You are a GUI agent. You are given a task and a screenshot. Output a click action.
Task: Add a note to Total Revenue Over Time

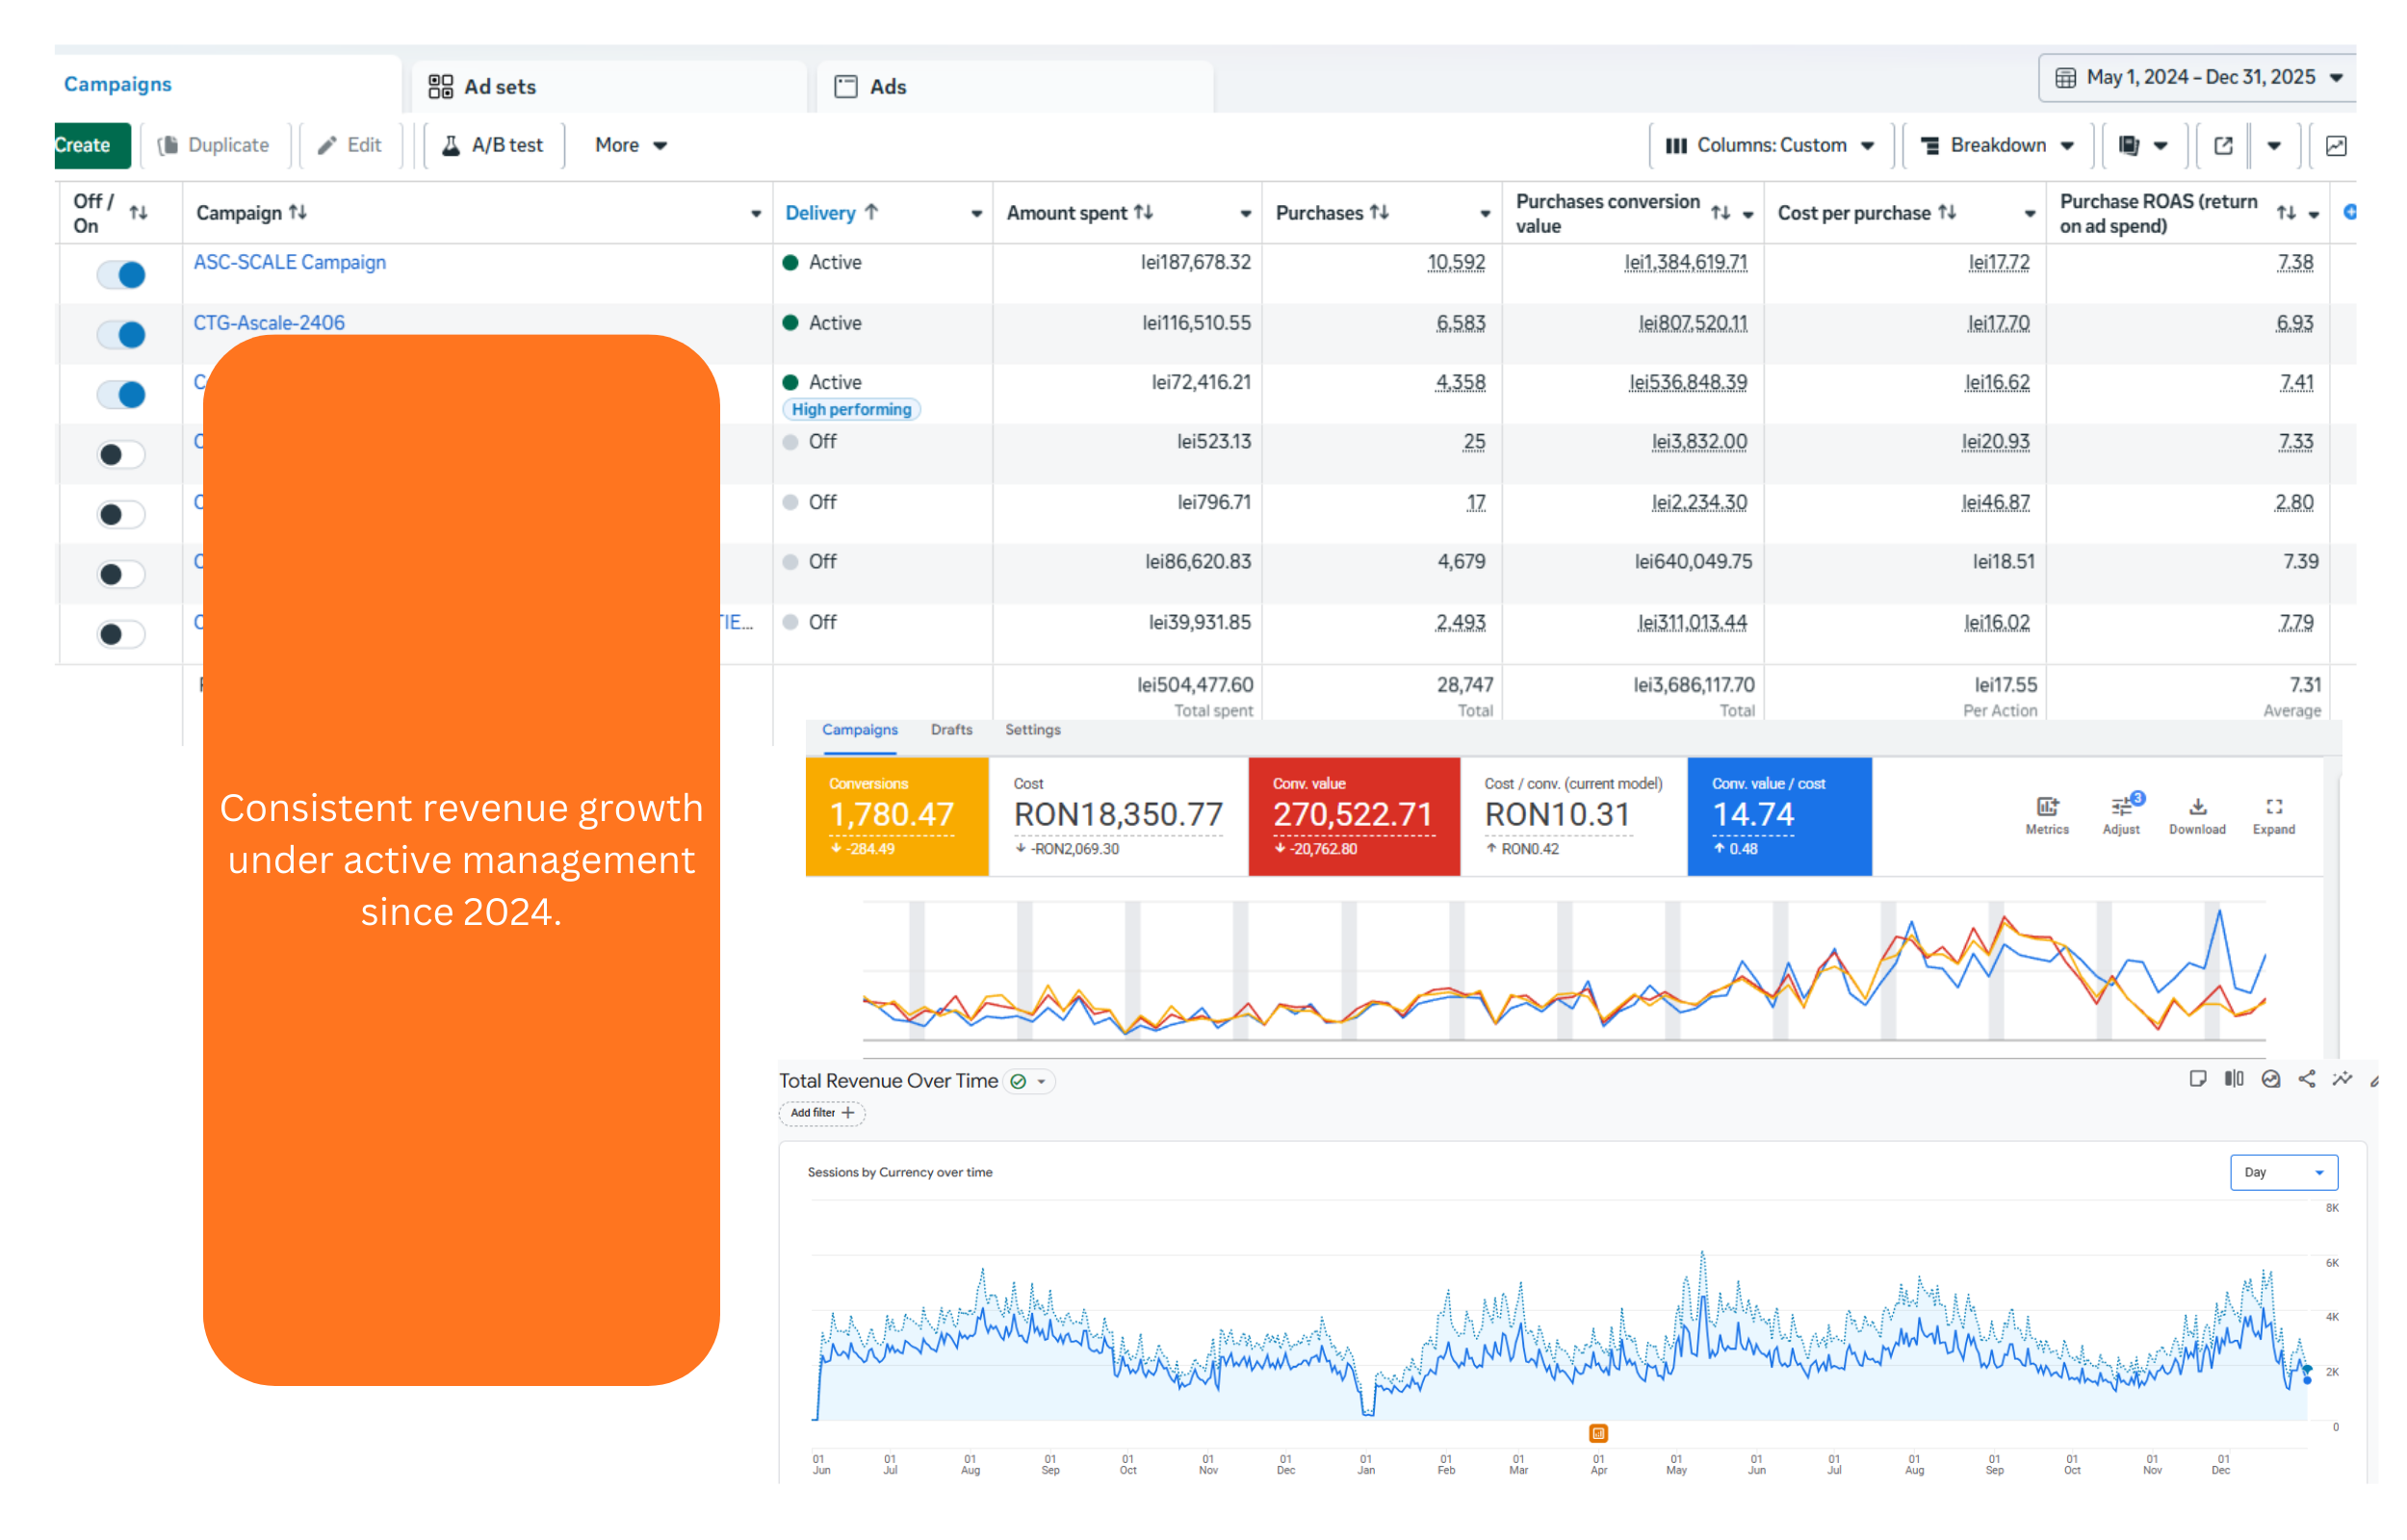coord(2198,1080)
